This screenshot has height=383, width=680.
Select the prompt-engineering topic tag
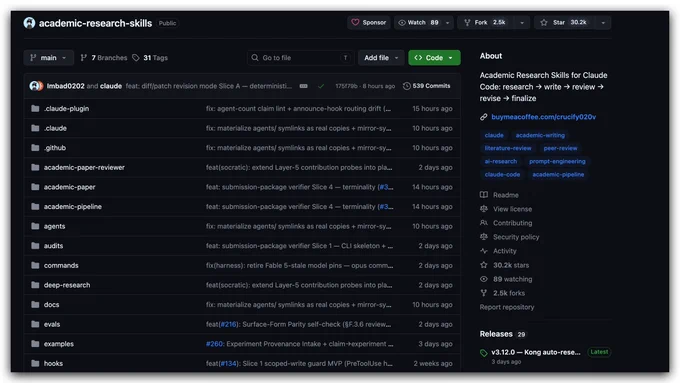[x=557, y=161]
